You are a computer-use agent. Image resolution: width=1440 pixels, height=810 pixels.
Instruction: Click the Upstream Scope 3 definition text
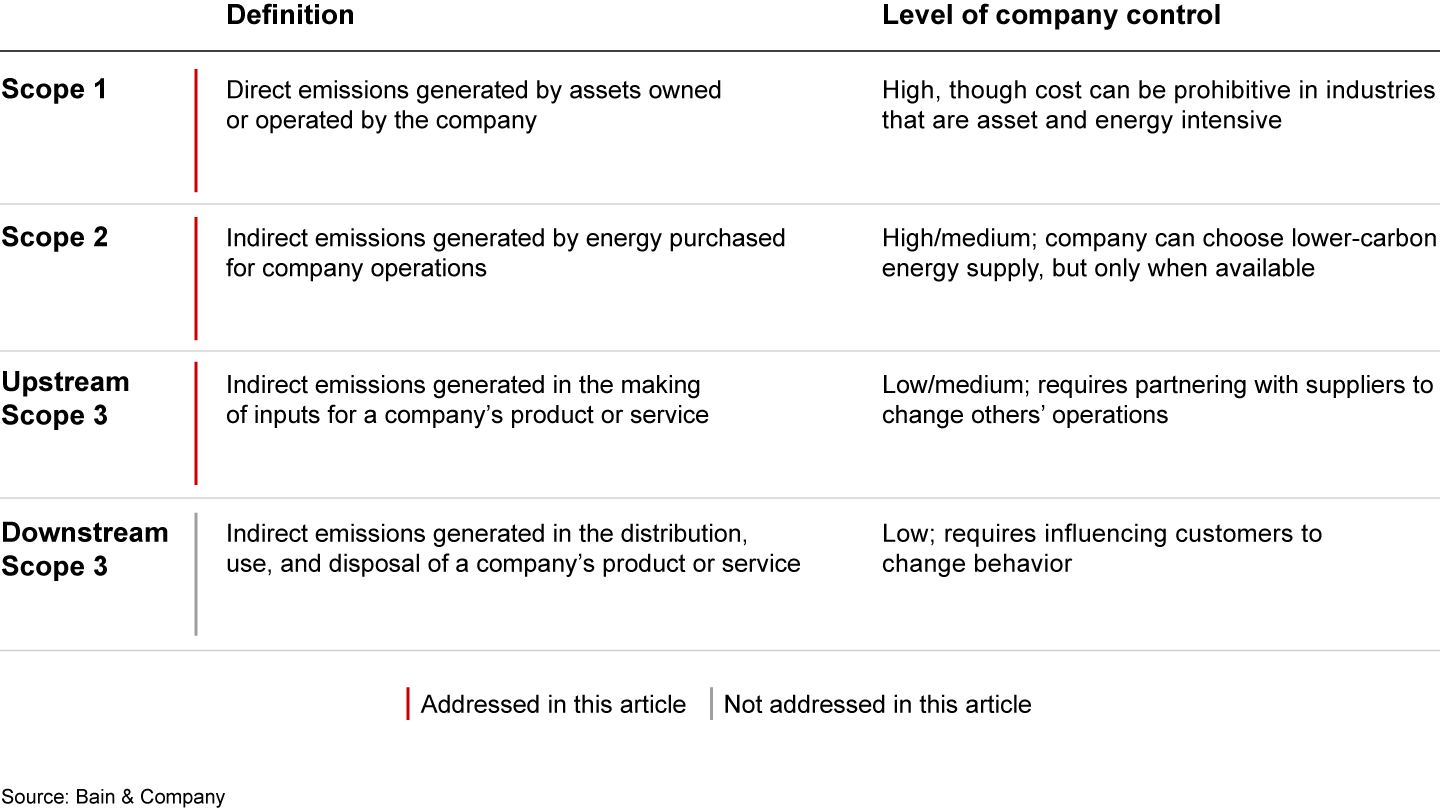point(467,399)
